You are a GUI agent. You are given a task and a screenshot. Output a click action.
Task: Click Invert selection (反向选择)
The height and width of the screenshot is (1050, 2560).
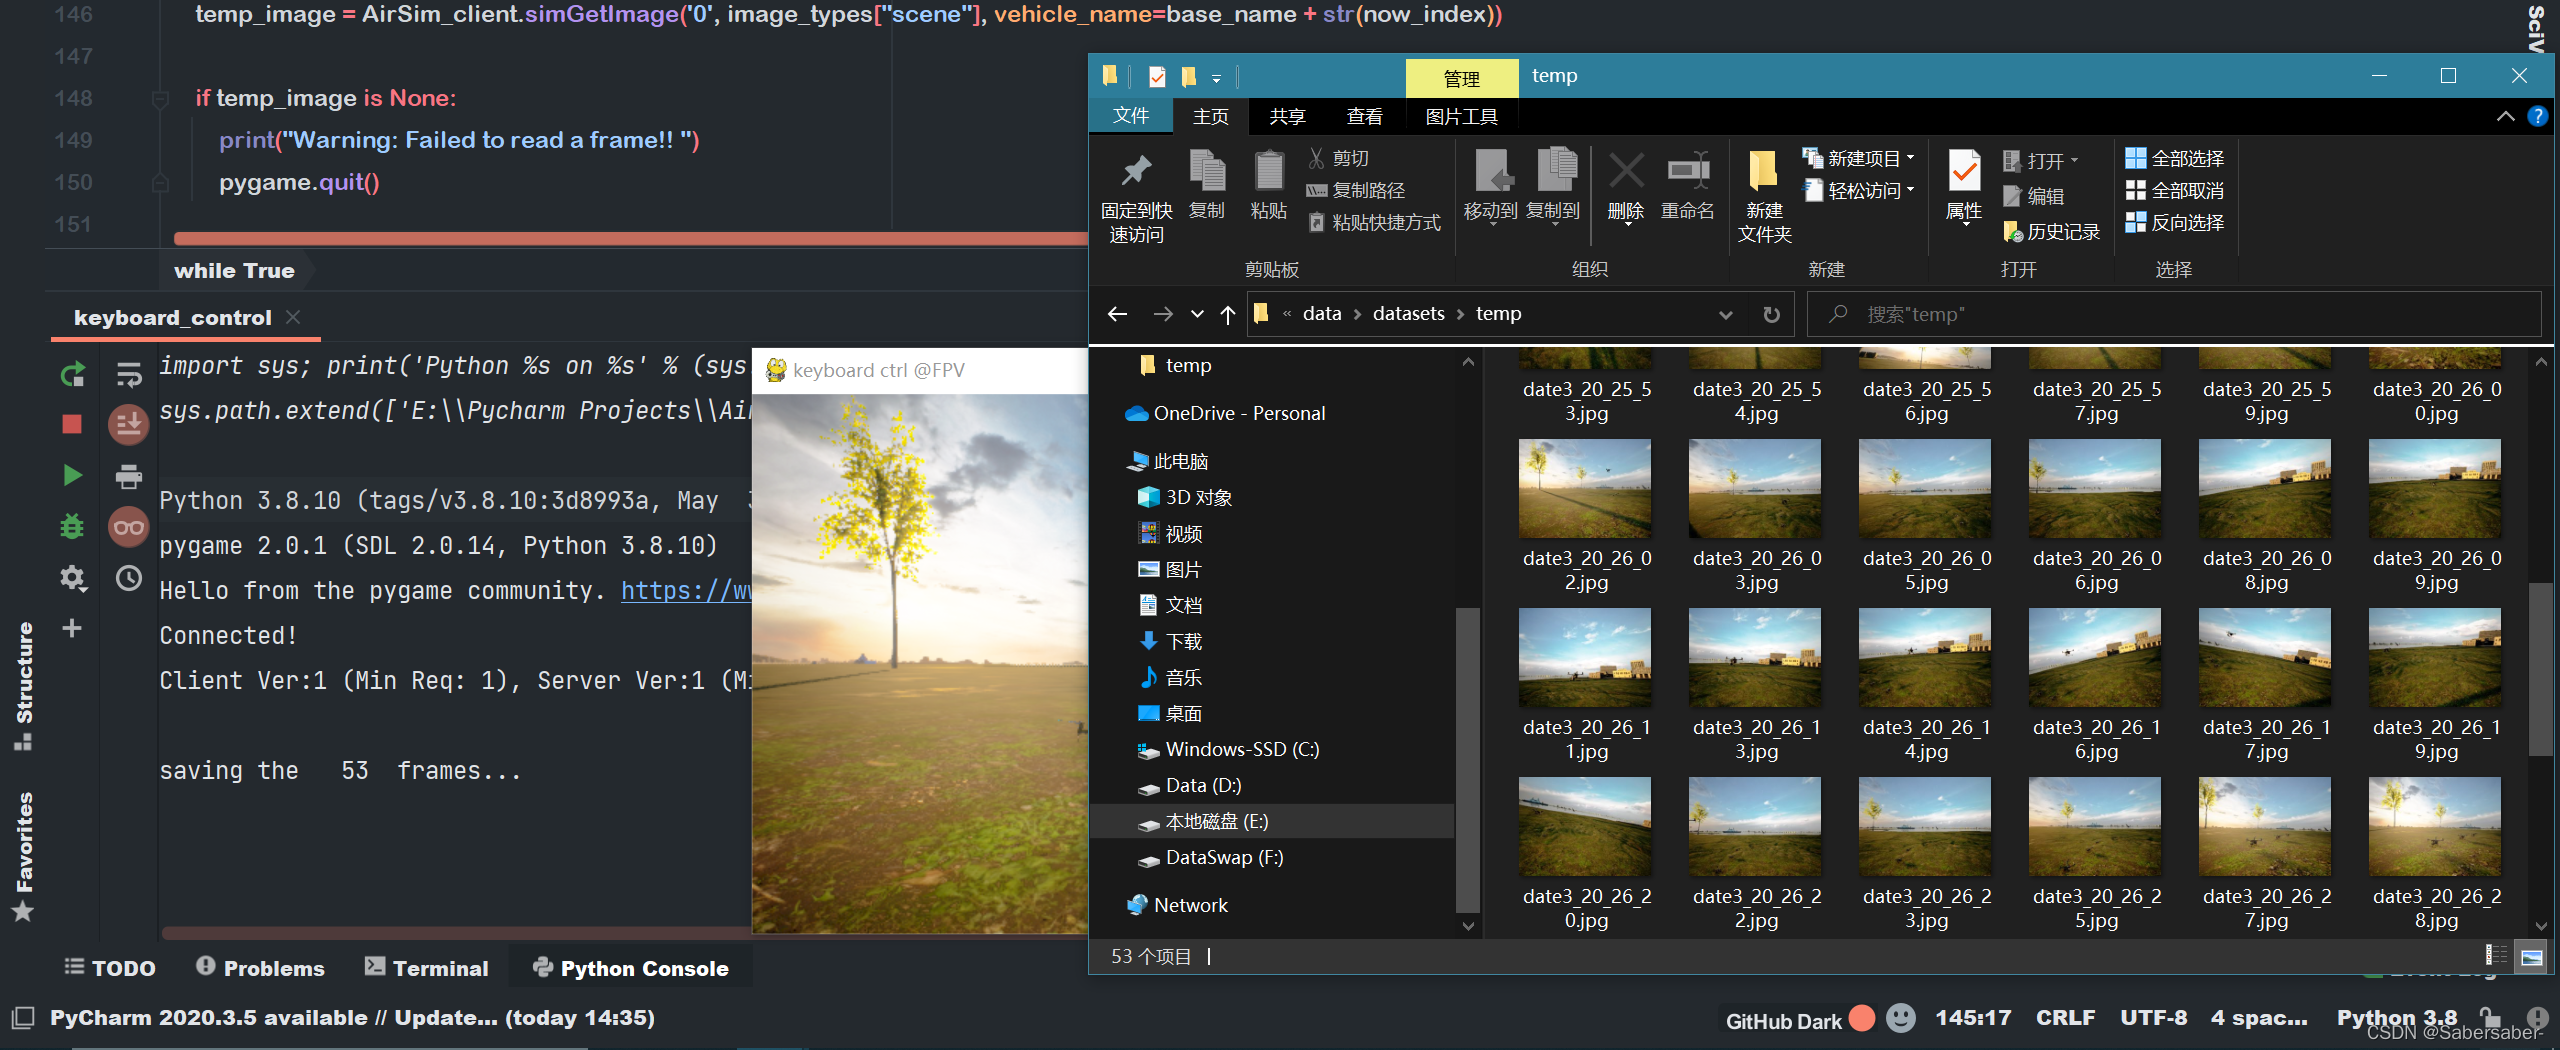2175,222
